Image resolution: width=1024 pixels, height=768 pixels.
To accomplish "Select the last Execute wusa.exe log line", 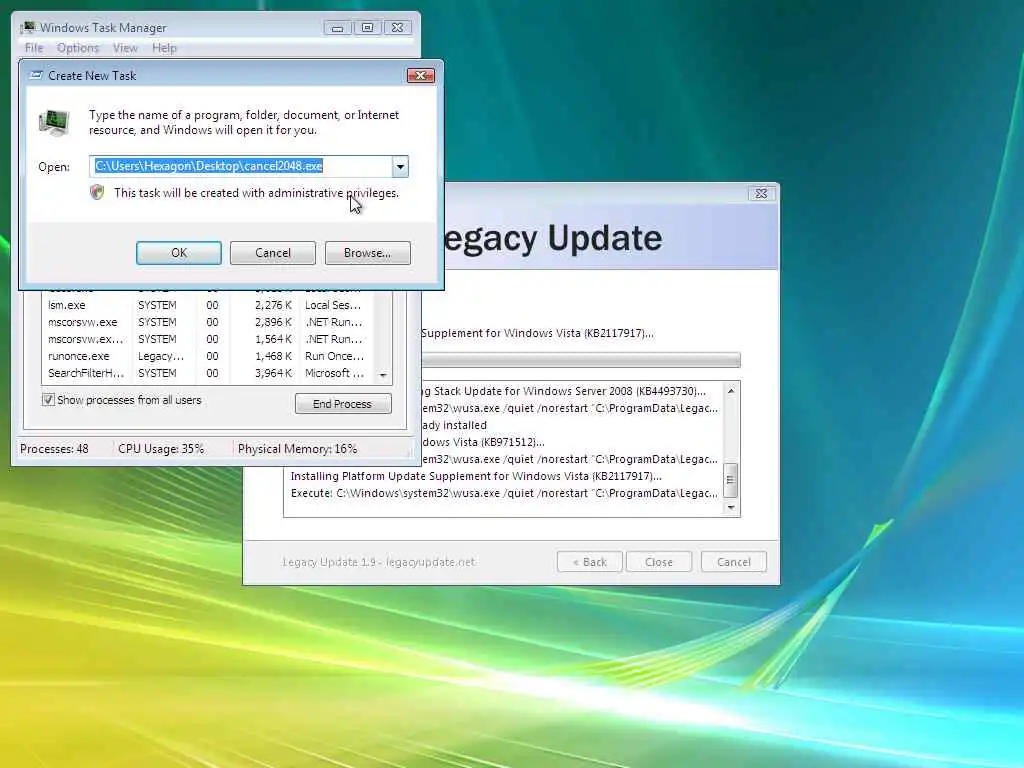I will click(504, 493).
